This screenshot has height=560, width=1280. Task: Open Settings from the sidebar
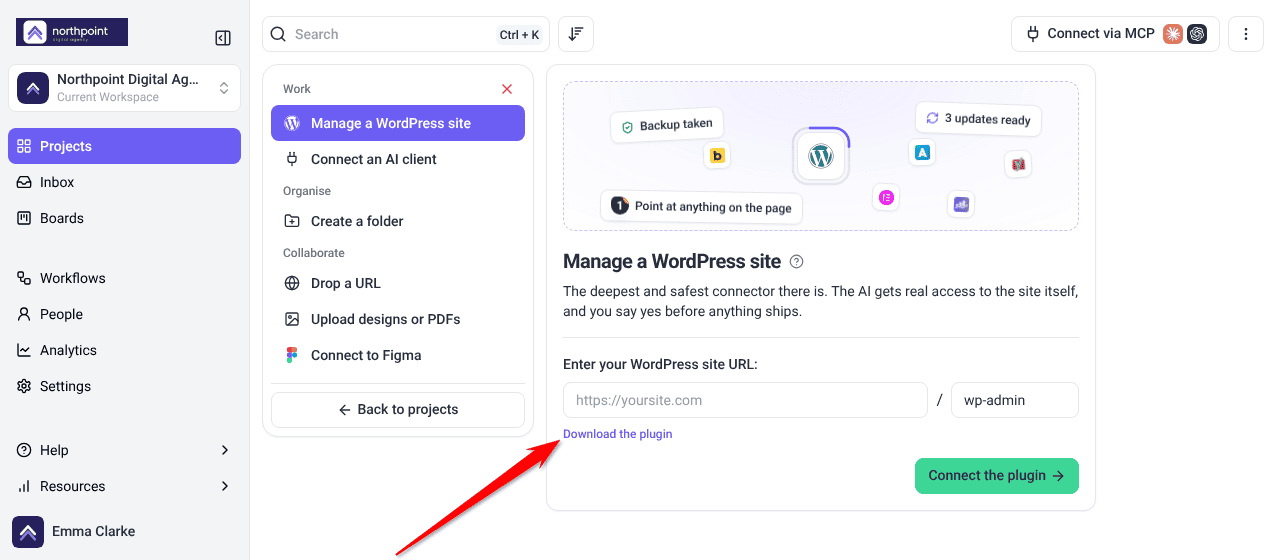(124, 386)
